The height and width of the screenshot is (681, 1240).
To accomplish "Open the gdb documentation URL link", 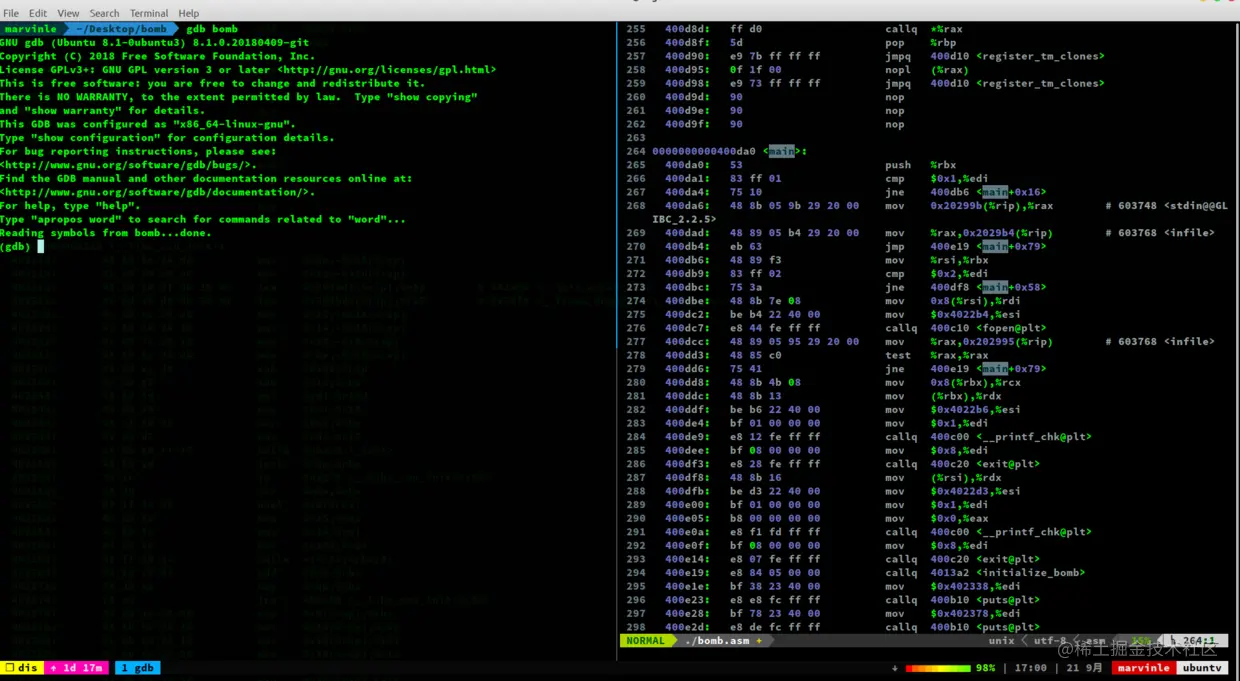I will pos(157,192).
